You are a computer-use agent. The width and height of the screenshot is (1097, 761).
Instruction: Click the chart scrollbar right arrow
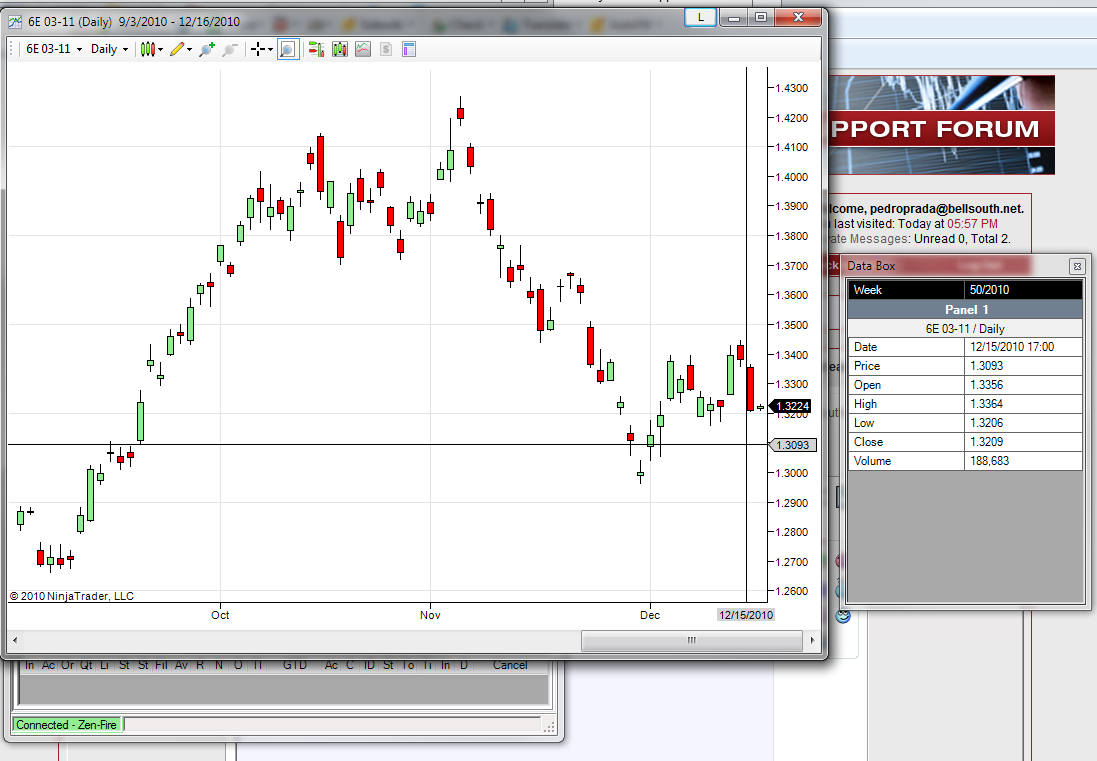click(x=812, y=640)
